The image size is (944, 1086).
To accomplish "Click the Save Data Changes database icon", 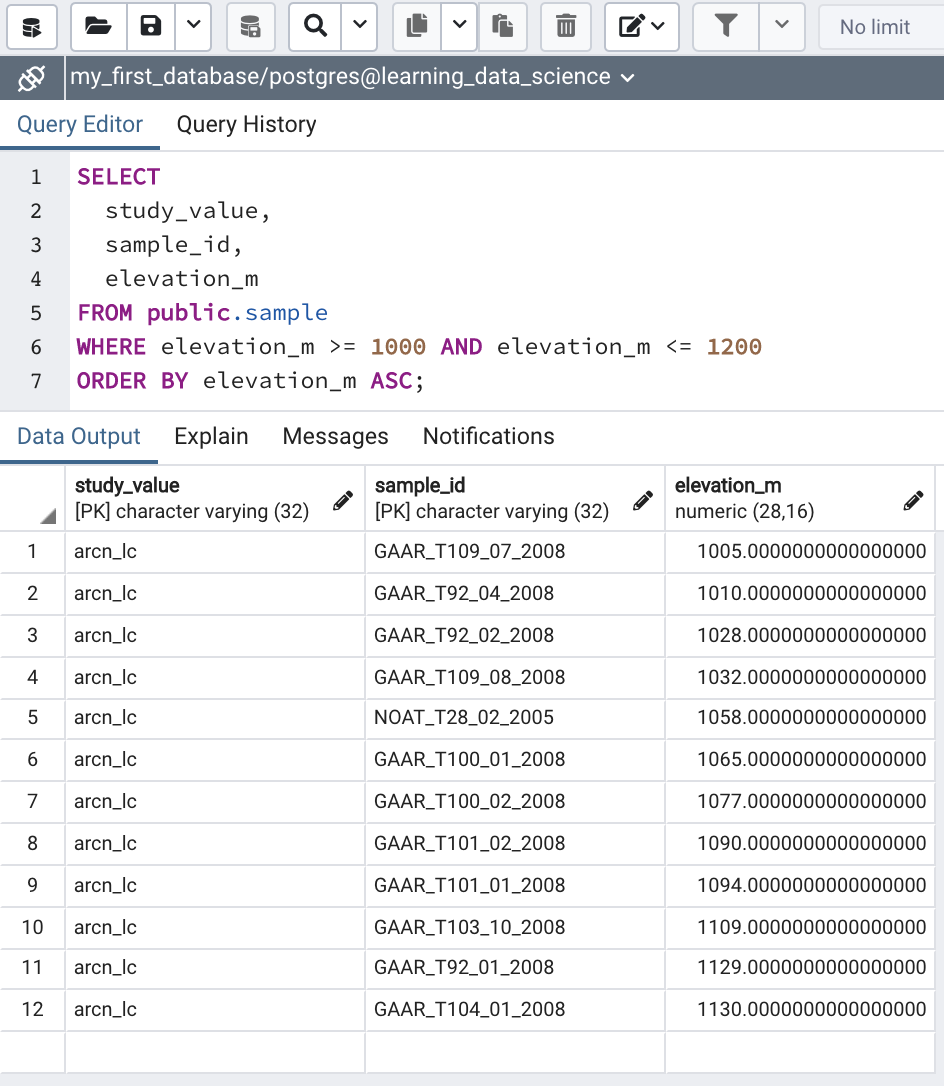I will pyautogui.click(x=251, y=27).
